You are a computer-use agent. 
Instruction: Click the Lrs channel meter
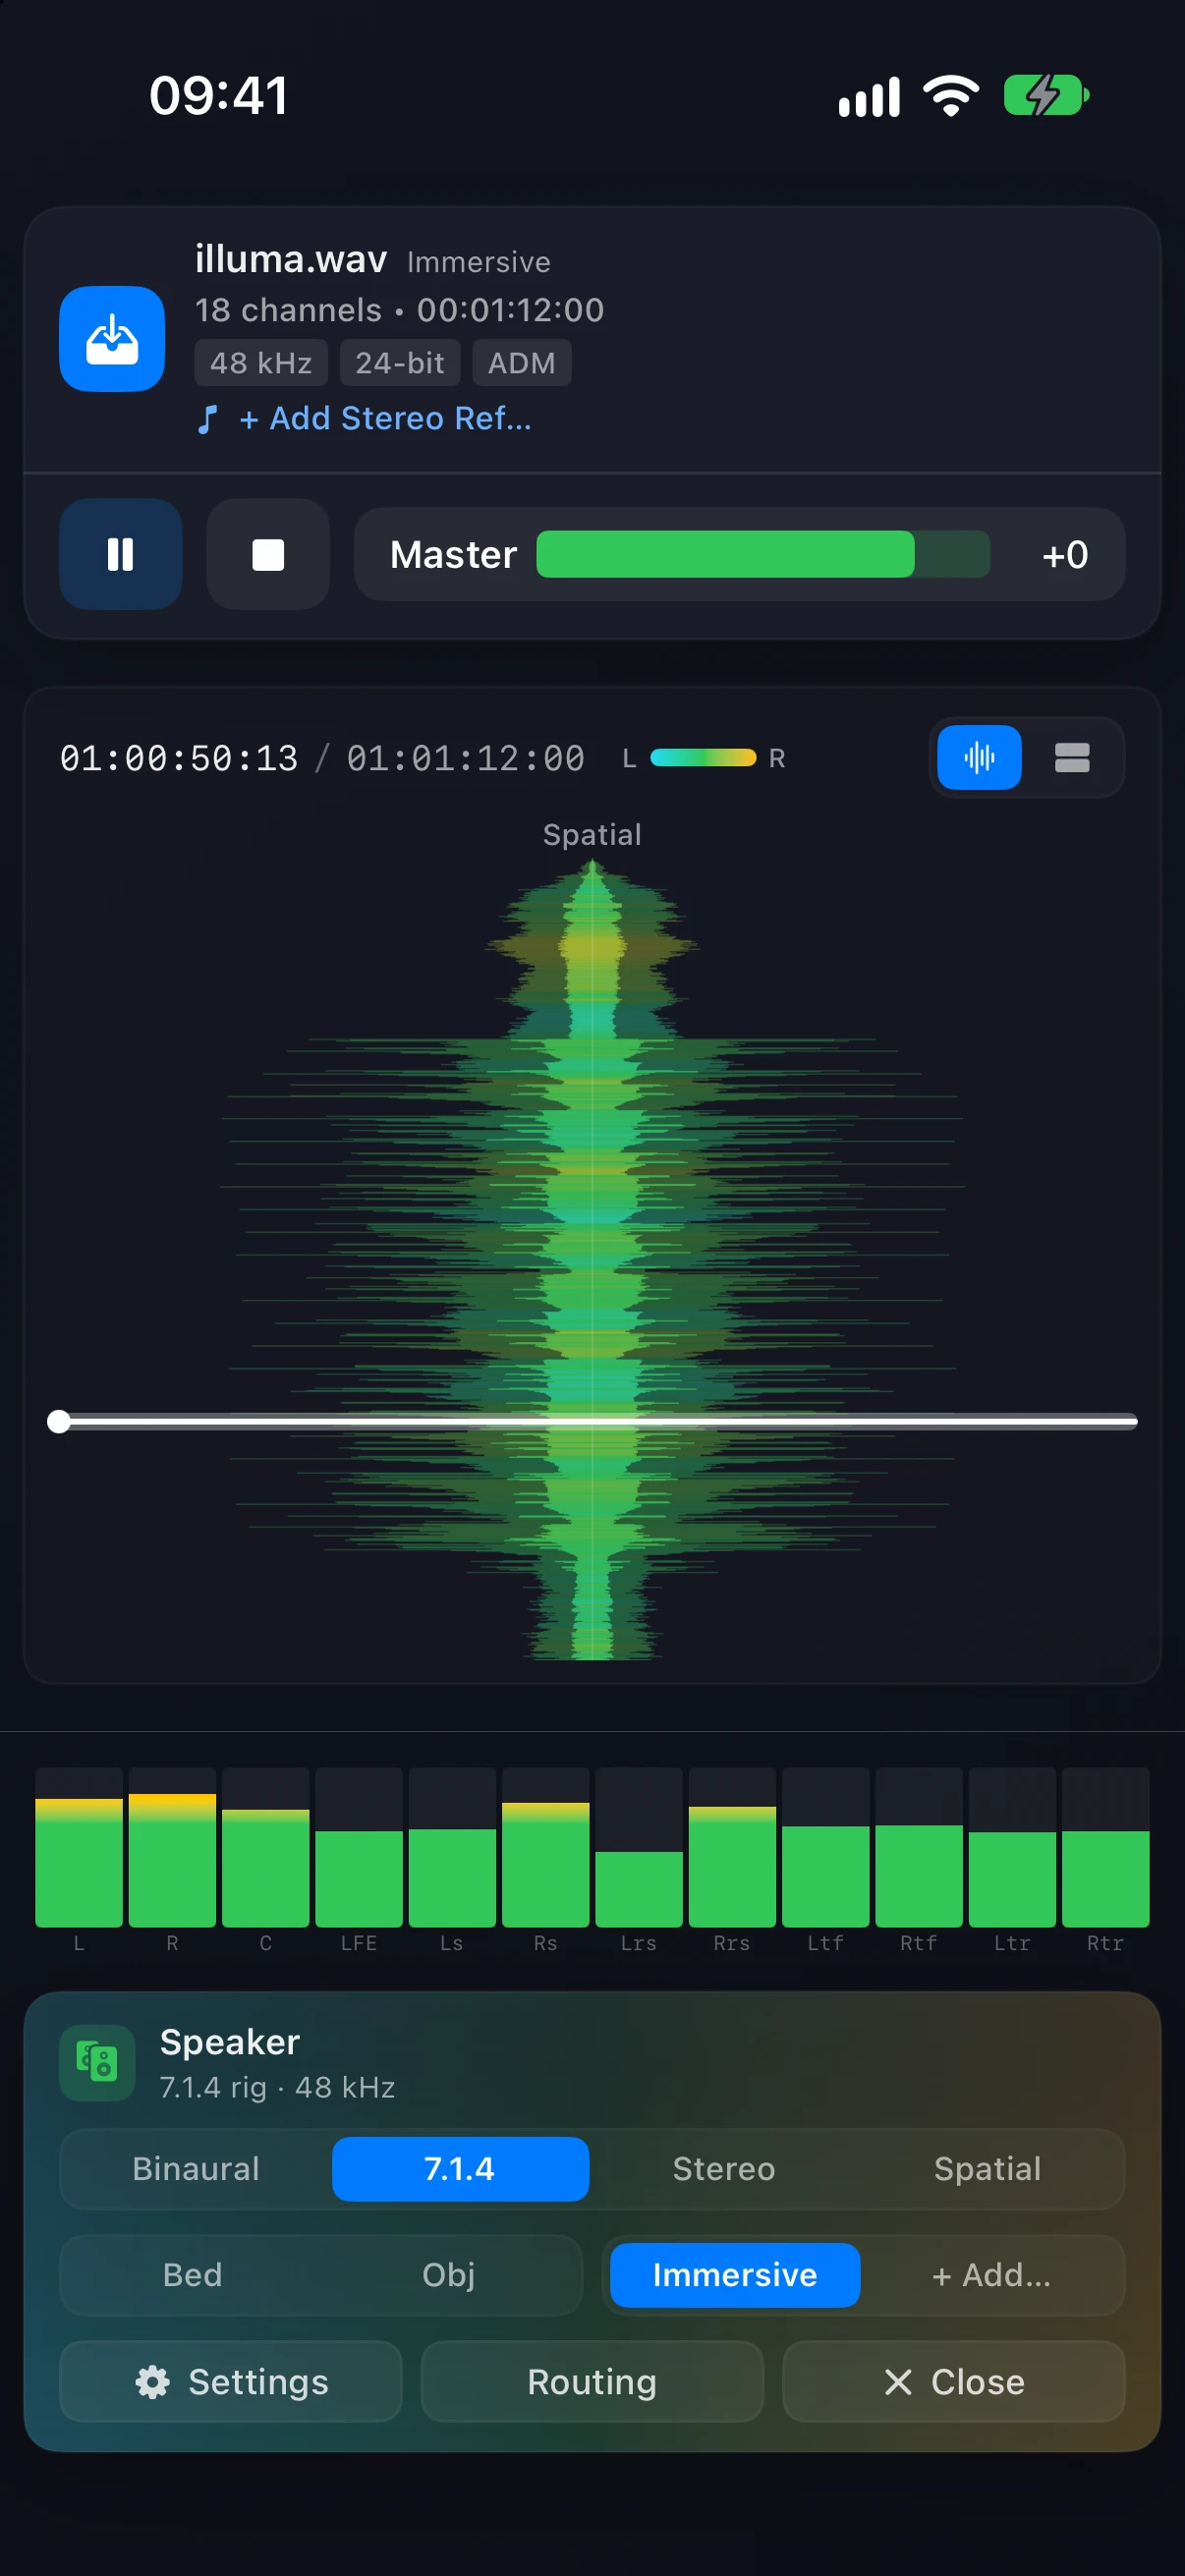click(x=639, y=1847)
